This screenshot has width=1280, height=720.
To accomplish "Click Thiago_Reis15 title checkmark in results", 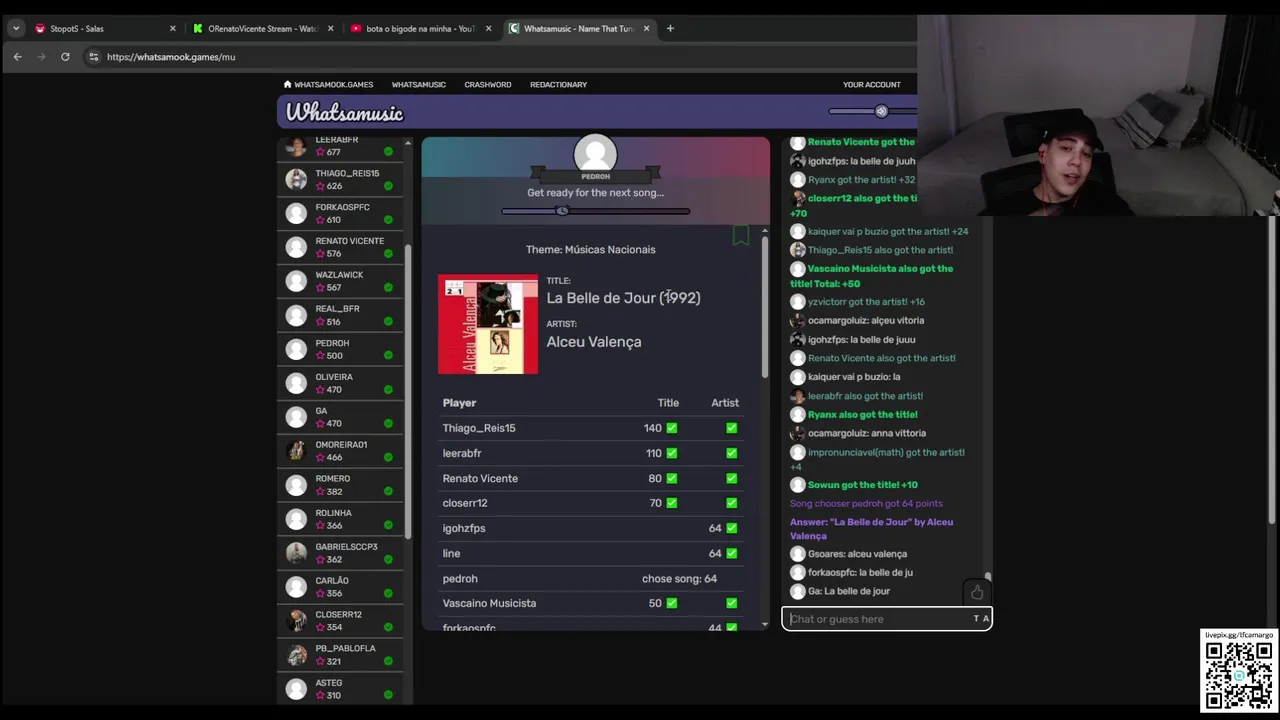I will (672, 428).
